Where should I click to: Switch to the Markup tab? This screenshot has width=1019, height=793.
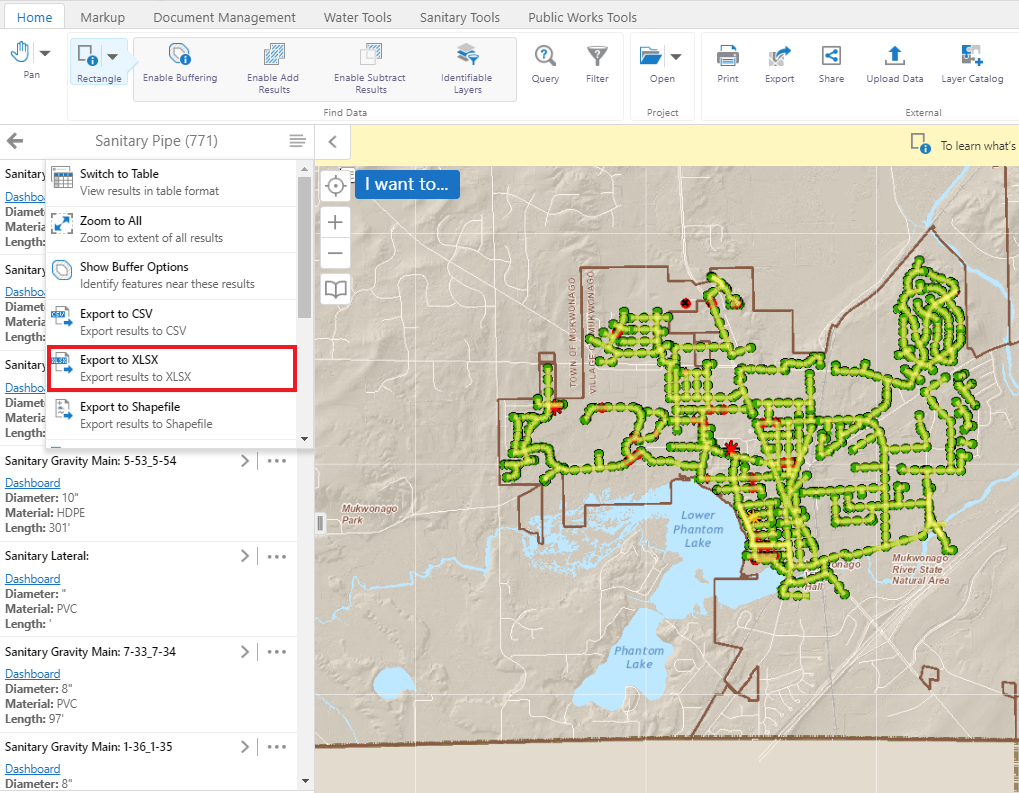(x=103, y=17)
